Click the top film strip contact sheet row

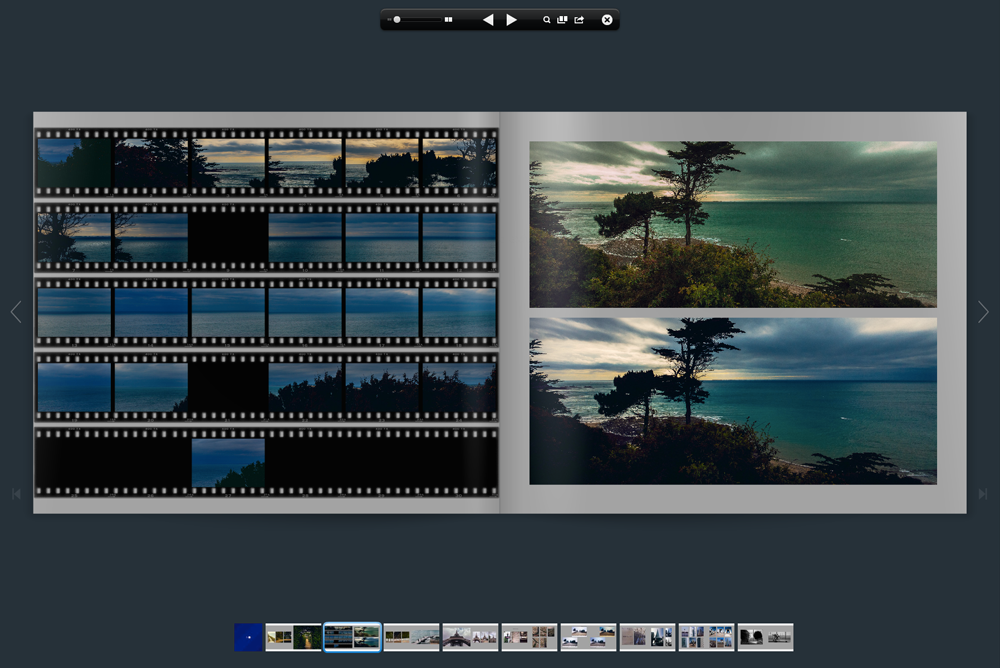pyautogui.click(x=266, y=162)
